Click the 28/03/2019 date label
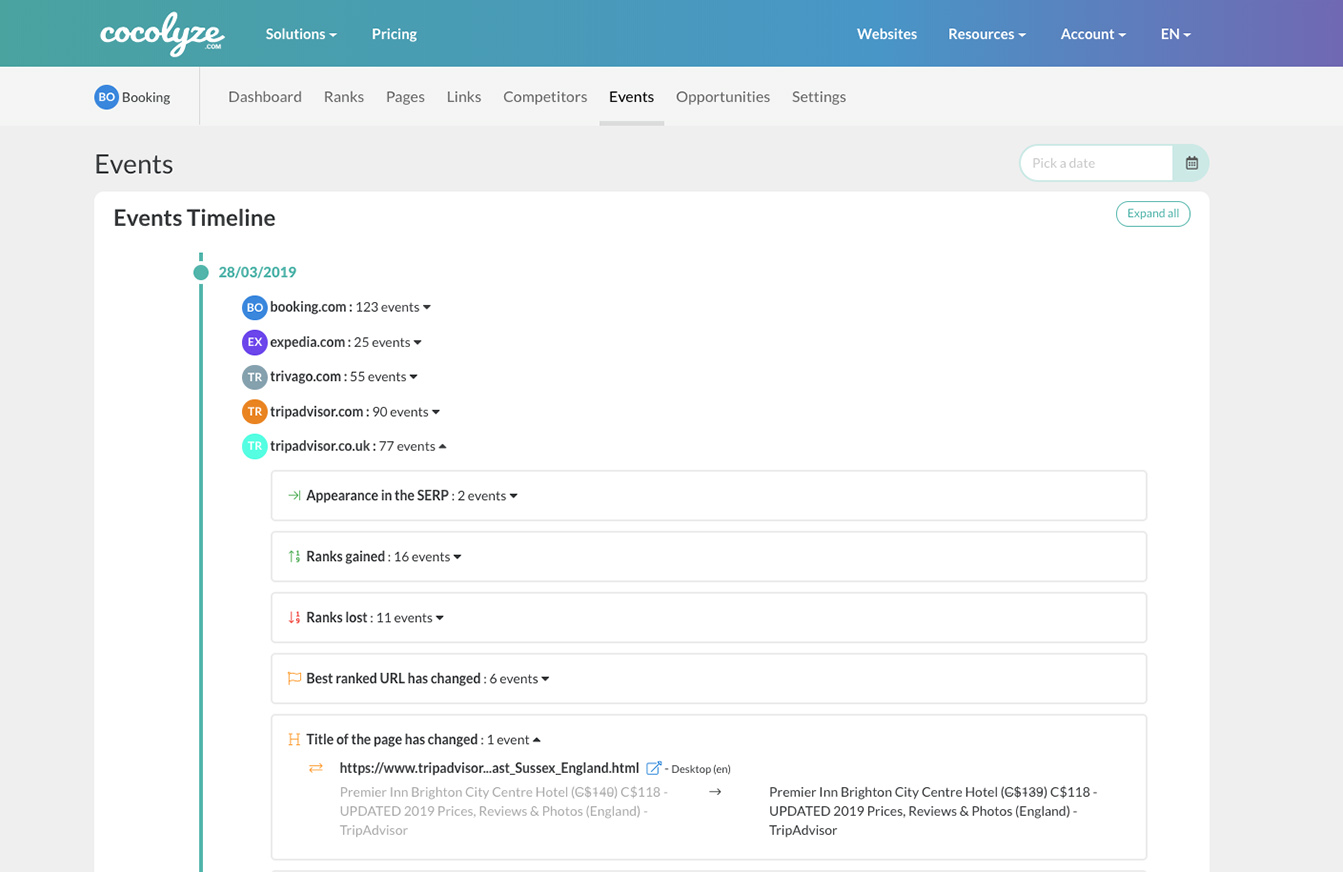1343x872 pixels. [257, 272]
